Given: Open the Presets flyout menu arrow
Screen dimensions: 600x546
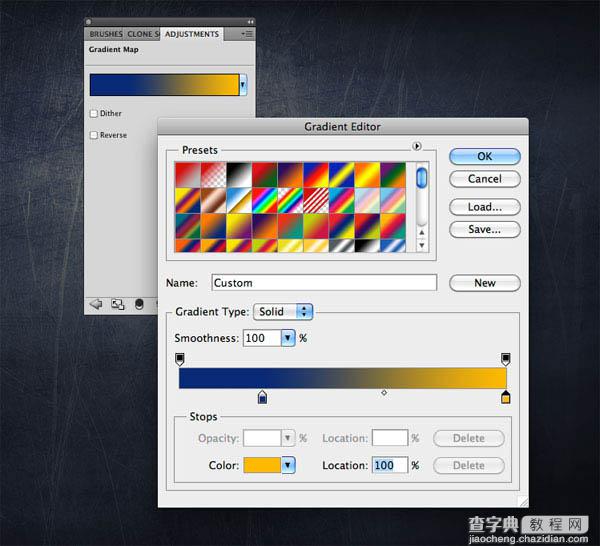Looking at the screenshot, I should 417,146.
